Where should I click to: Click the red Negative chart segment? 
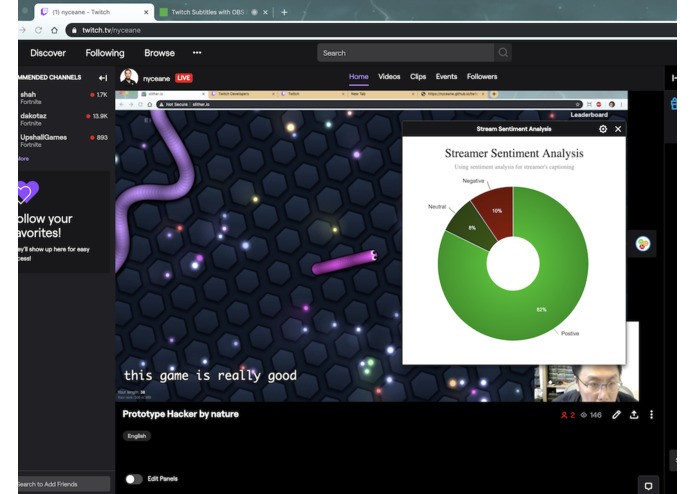(496, 211)
